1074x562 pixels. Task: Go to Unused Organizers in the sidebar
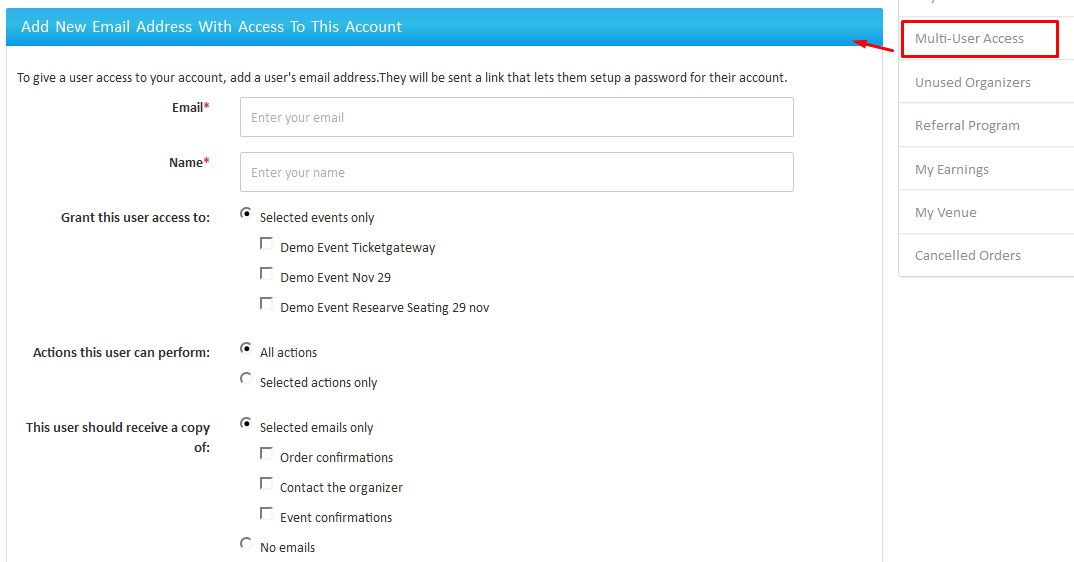tap(972, 82)
